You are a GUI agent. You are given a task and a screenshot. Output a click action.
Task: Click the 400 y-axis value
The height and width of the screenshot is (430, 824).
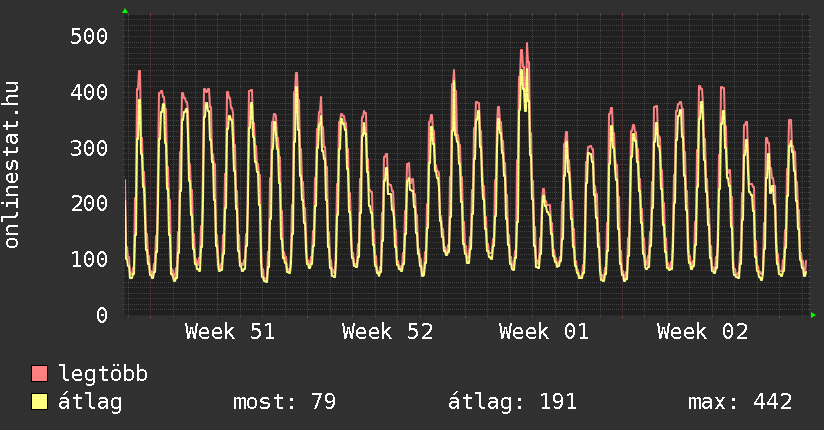point(89,93)
